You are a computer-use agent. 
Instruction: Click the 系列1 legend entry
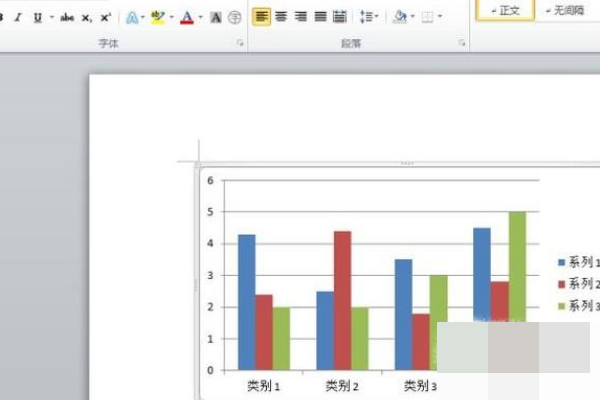point(579,262)
